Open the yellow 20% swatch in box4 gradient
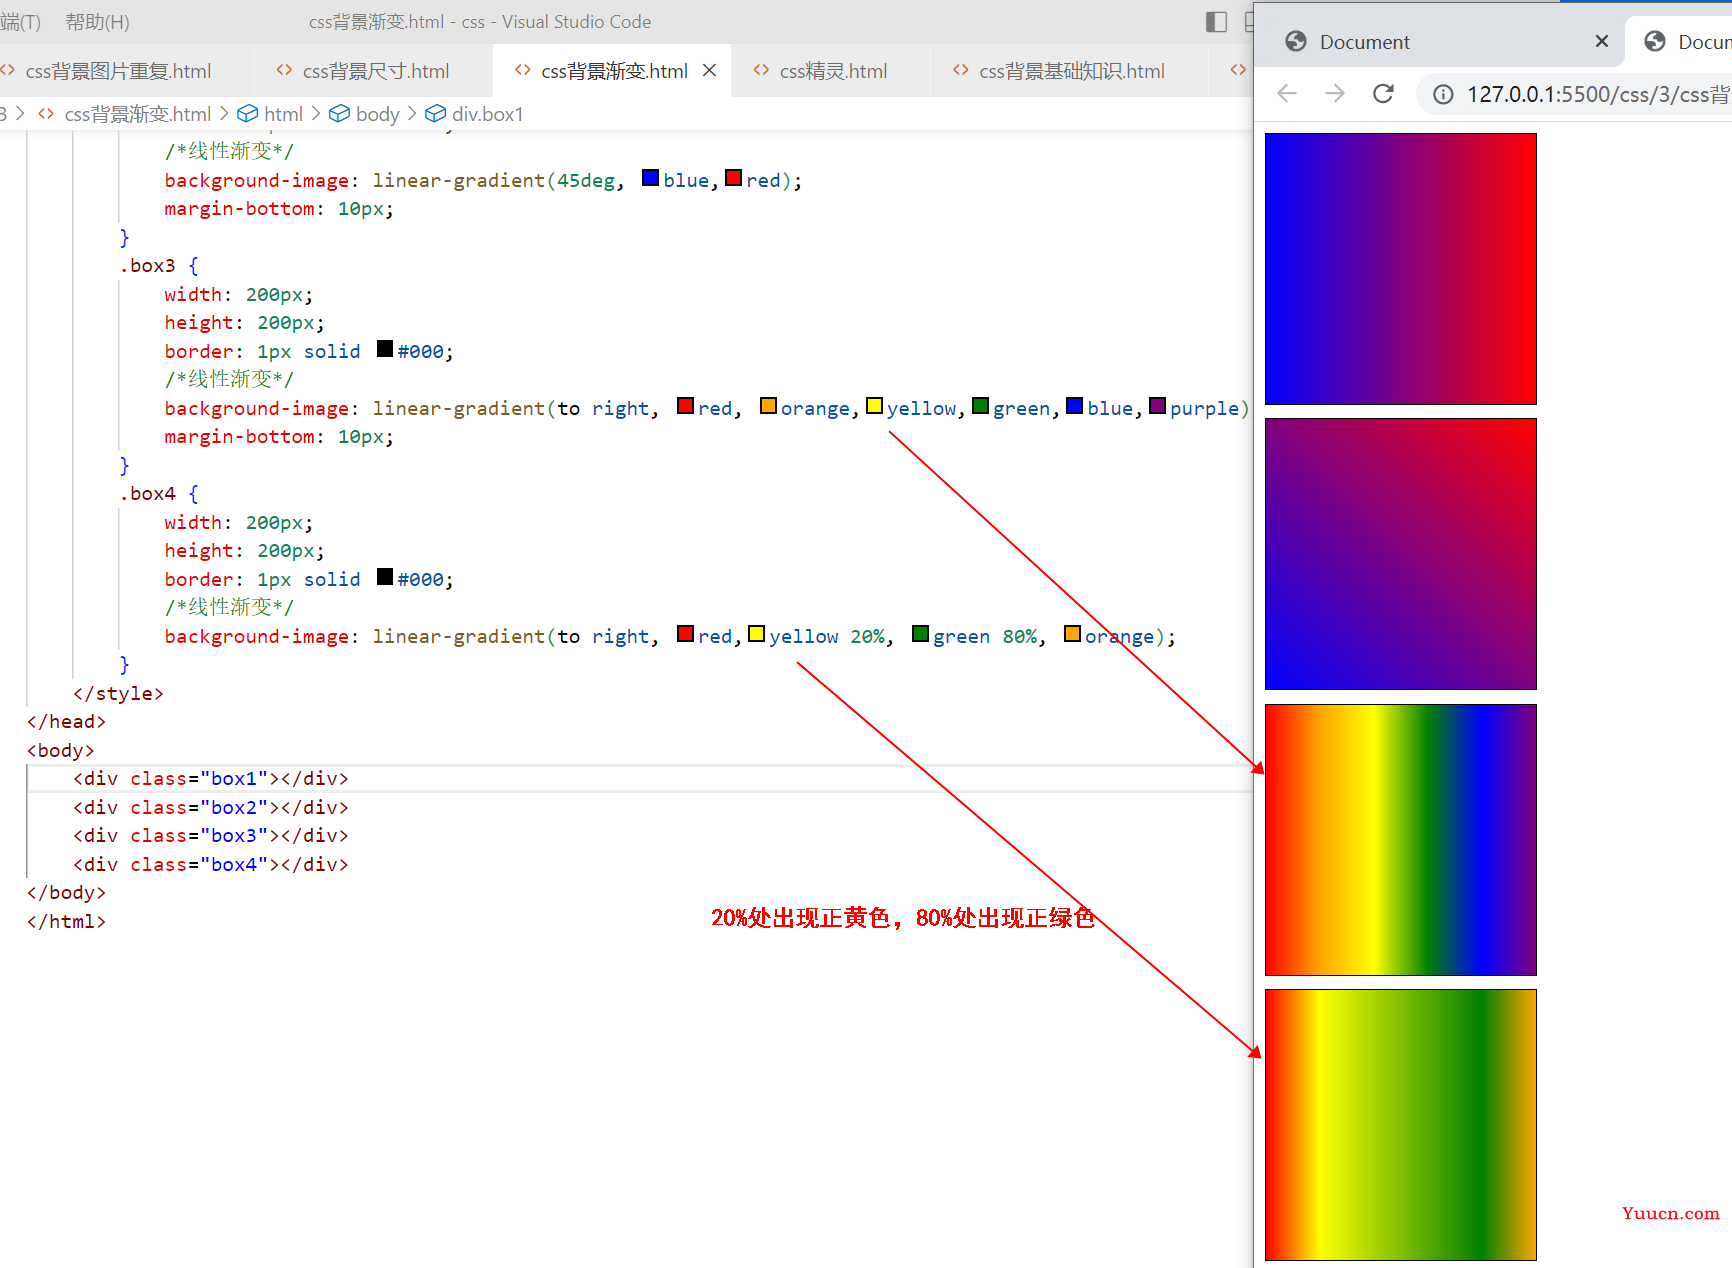Screen dimensions: 1732x1268 click(756, 634)
